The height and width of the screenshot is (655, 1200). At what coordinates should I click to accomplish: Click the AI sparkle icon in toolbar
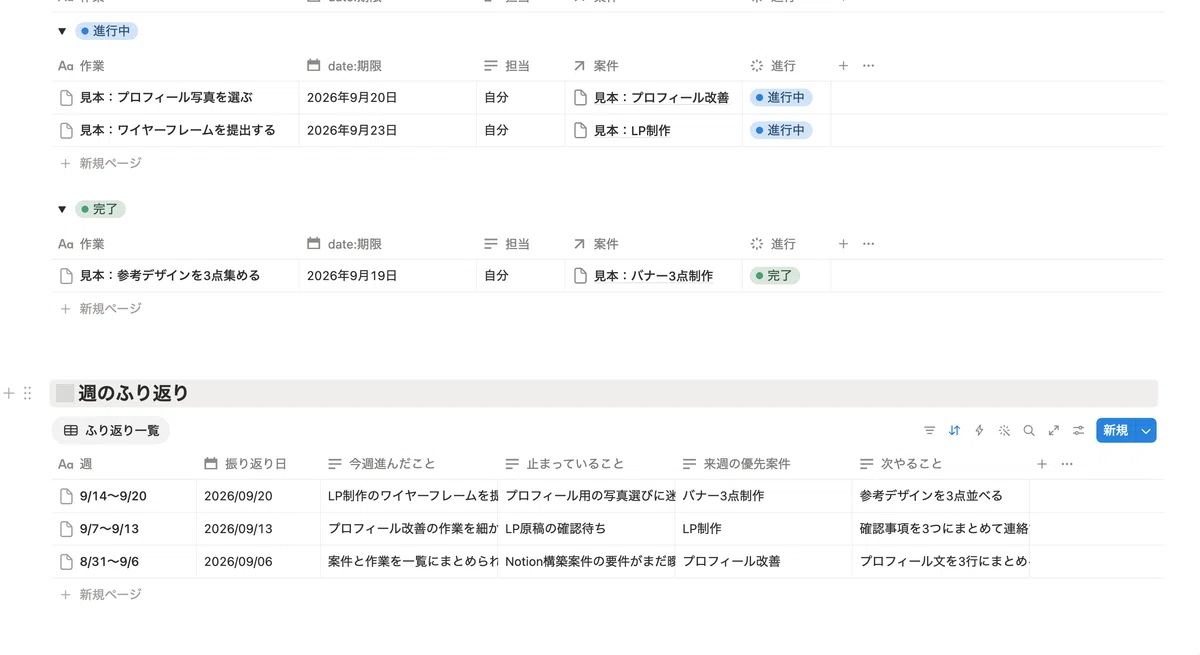tap(1004, 431)
